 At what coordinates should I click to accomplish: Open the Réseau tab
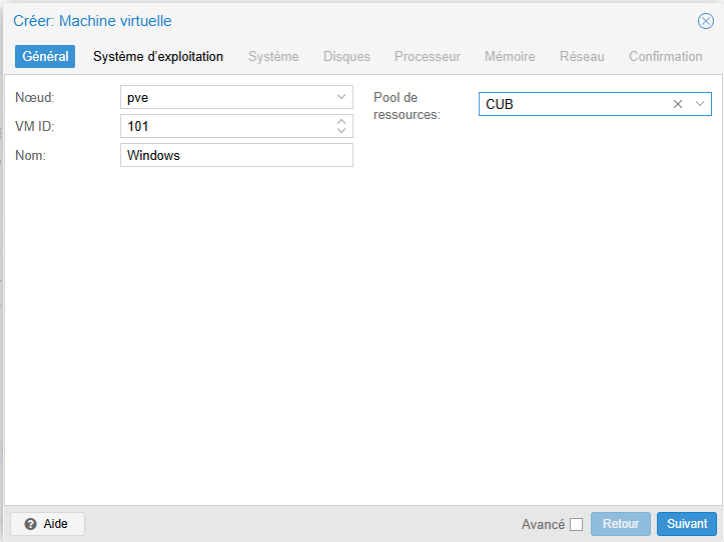point(582,56)
